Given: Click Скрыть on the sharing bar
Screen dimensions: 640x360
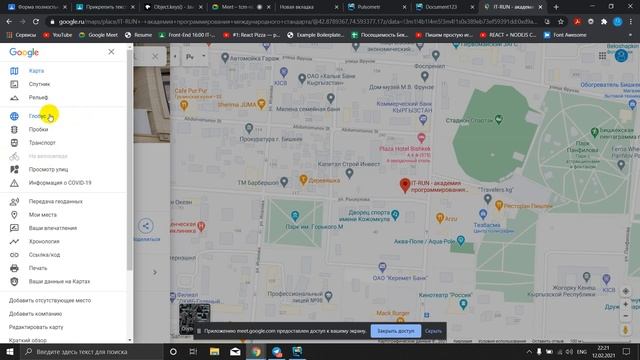Looking at the screenshot, I should click(433, 331).
